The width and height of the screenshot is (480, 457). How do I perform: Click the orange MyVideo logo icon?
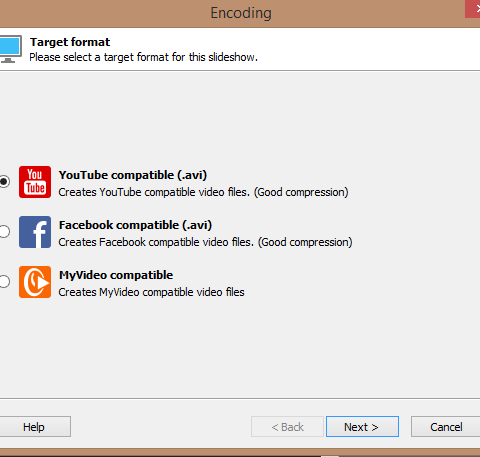pyautogui.click(x=35, y=282)
